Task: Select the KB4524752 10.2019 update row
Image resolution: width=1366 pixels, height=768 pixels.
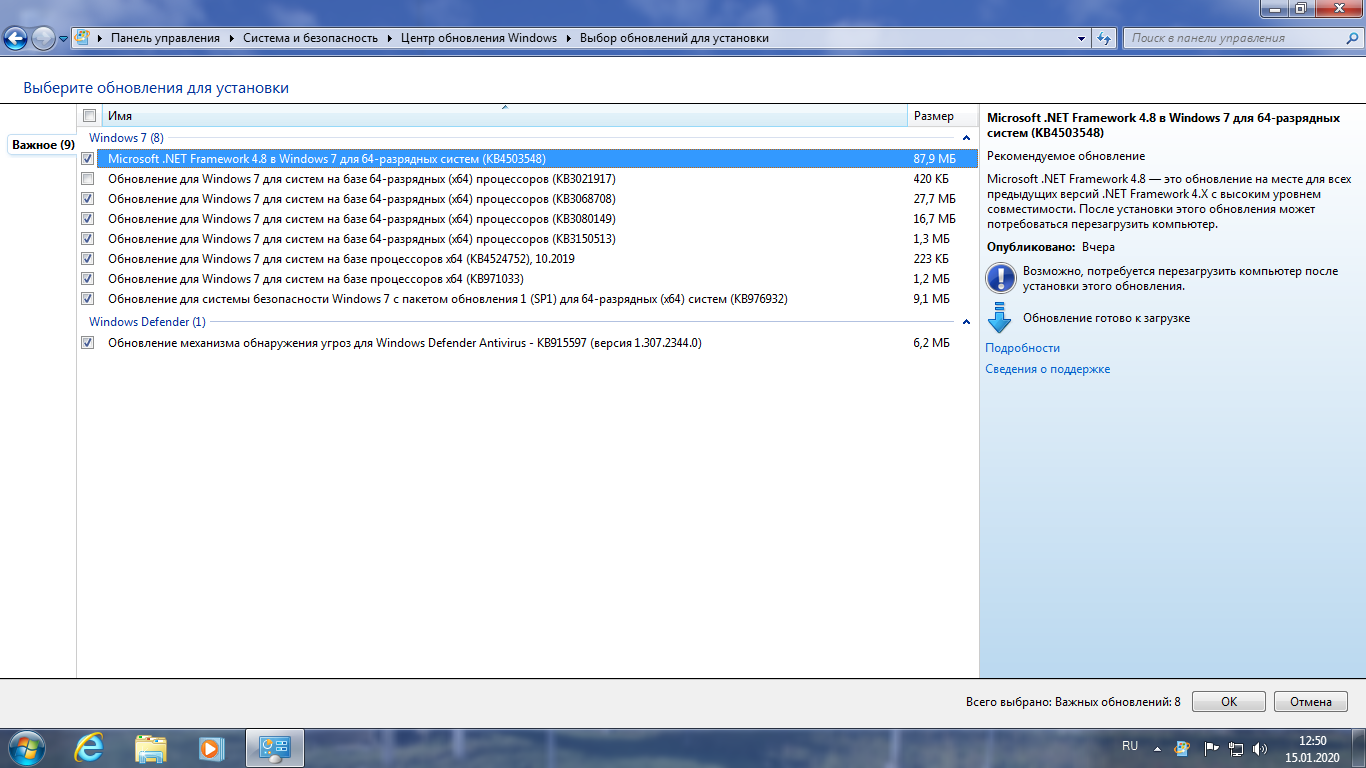Action: pos(528,259)
